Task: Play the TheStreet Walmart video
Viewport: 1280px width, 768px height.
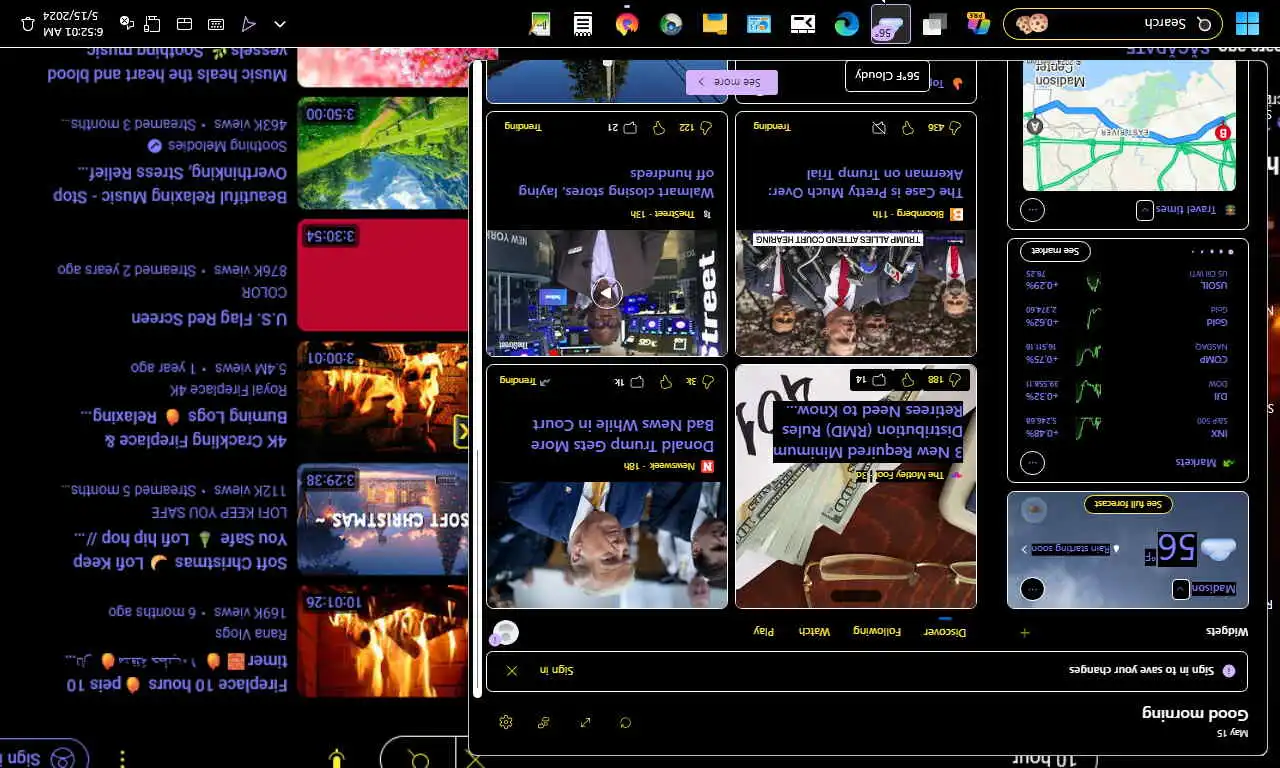Action: tap(607, 293)
